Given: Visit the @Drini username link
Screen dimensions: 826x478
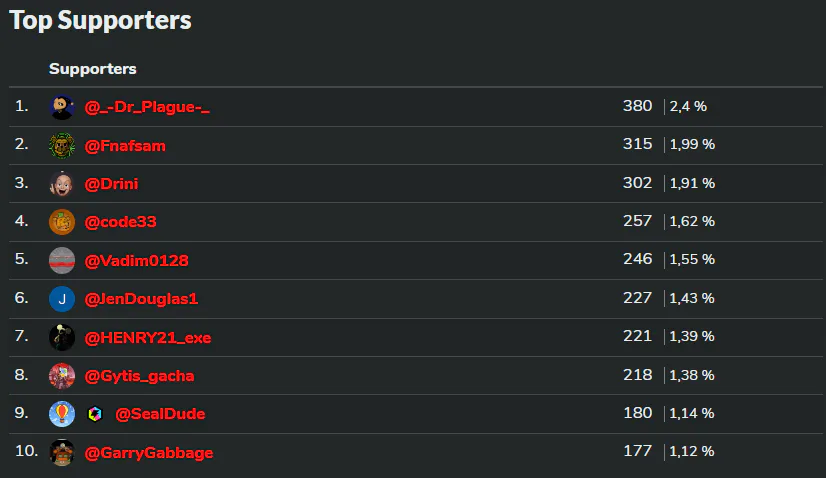Looking at the screenshot, I should [112, 184].
